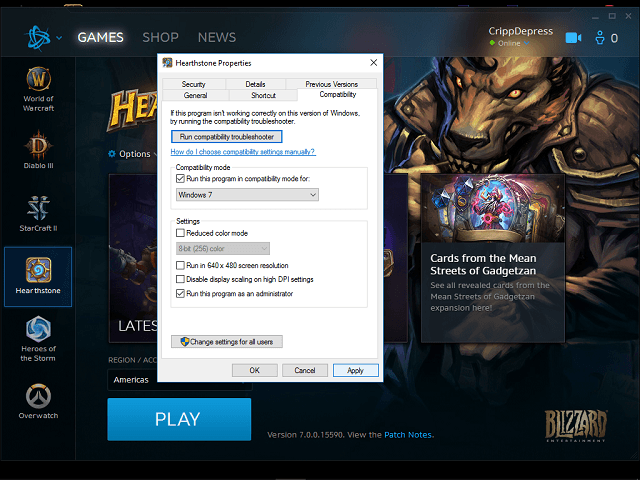This screenshot has width=640, height=480.
Task: Minimize the Battle.net window
Action: [x=595, y=17]
